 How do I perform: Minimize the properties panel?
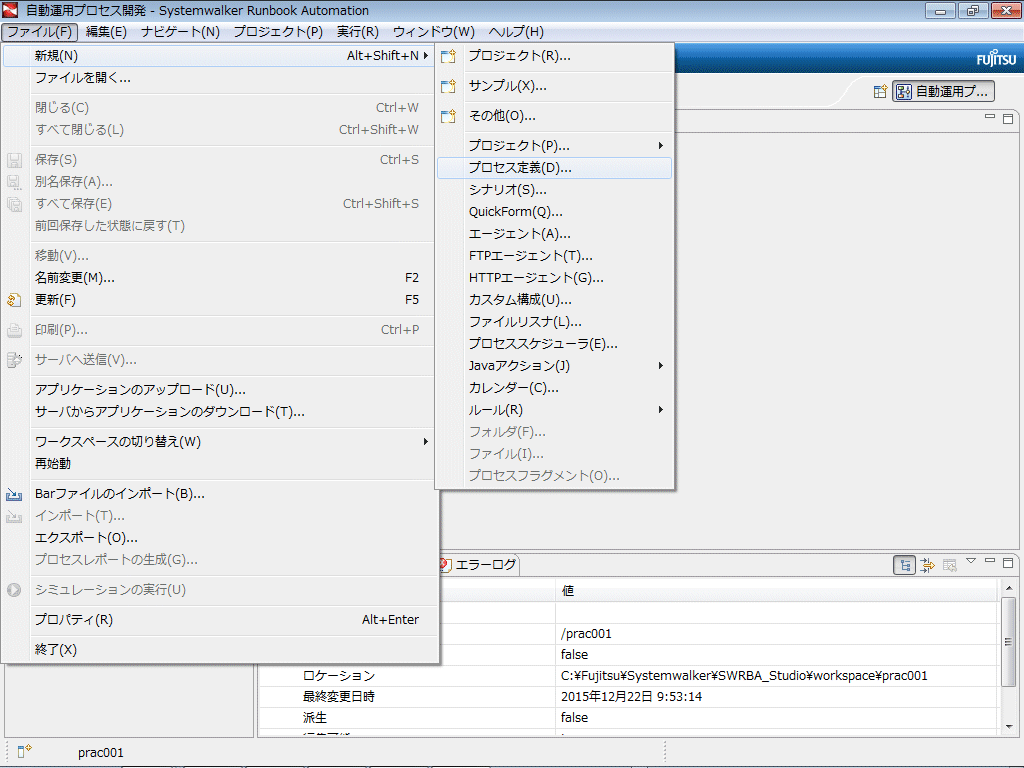pyautogui.click(x=990, y=561)
